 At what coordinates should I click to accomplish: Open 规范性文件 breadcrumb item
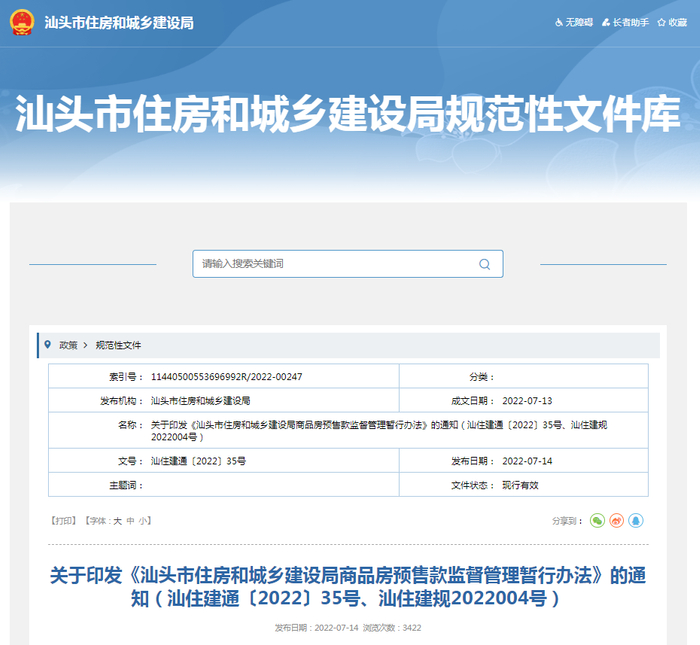pos(118,345)
